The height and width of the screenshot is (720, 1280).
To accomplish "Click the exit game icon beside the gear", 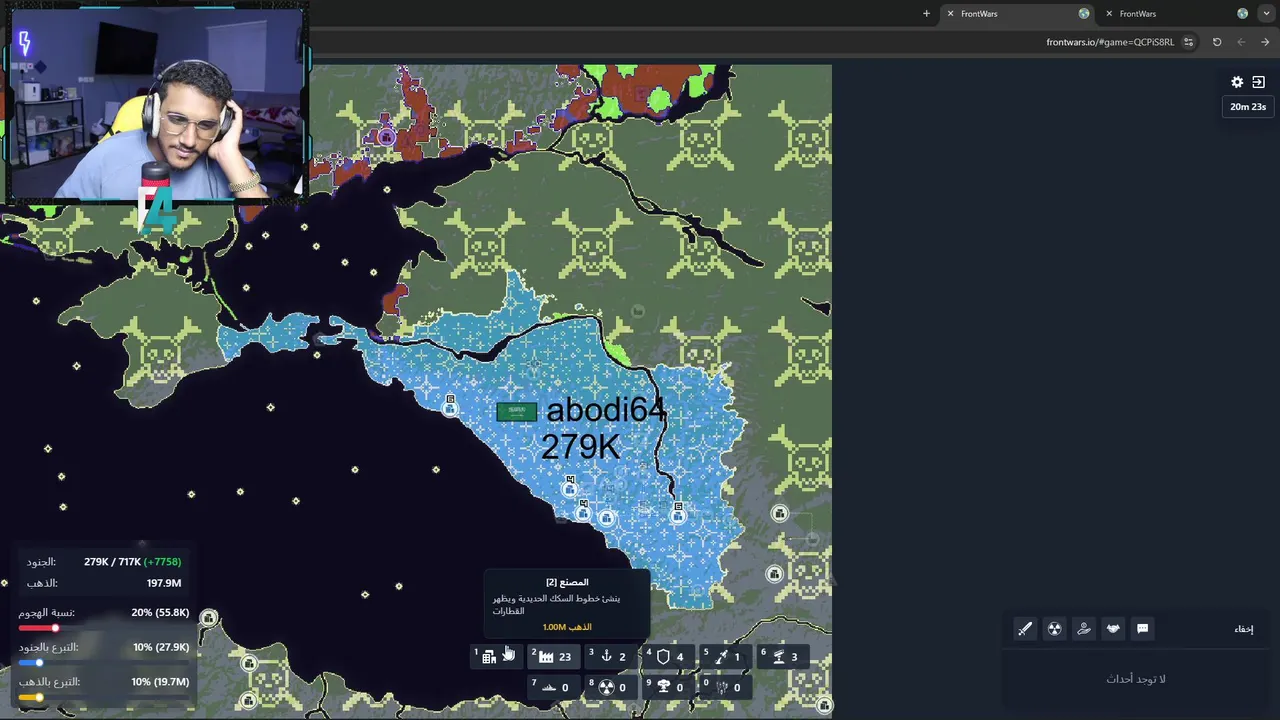I will pyautogui.click(x=1258, y=82).
